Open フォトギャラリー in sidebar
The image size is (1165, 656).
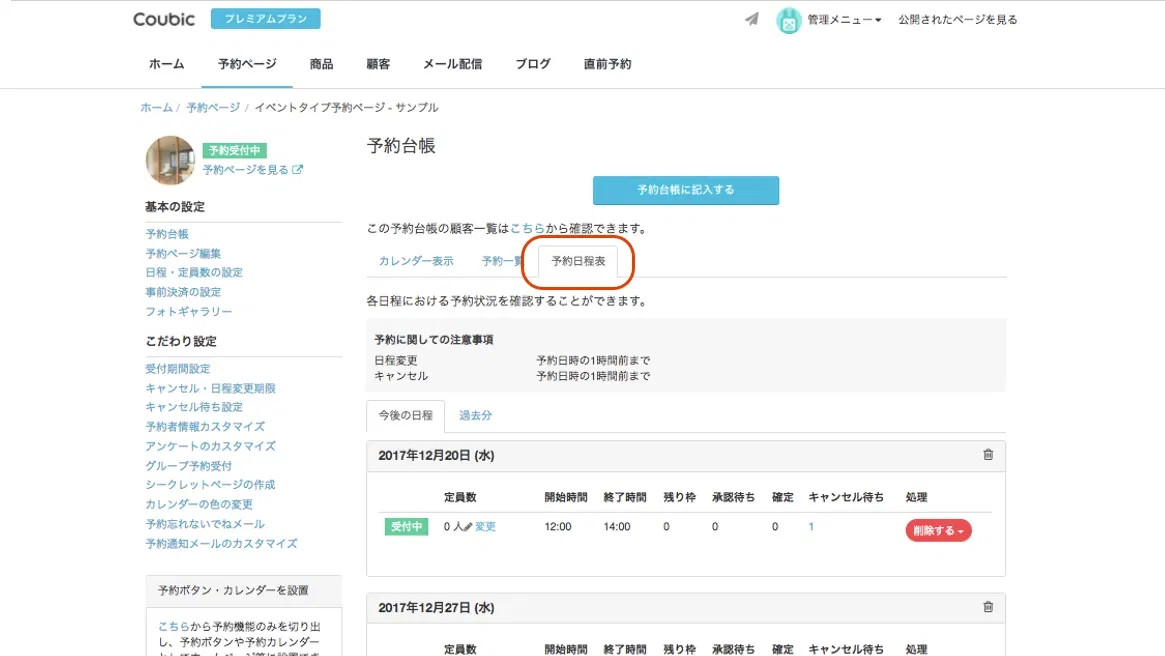[189, 312]
